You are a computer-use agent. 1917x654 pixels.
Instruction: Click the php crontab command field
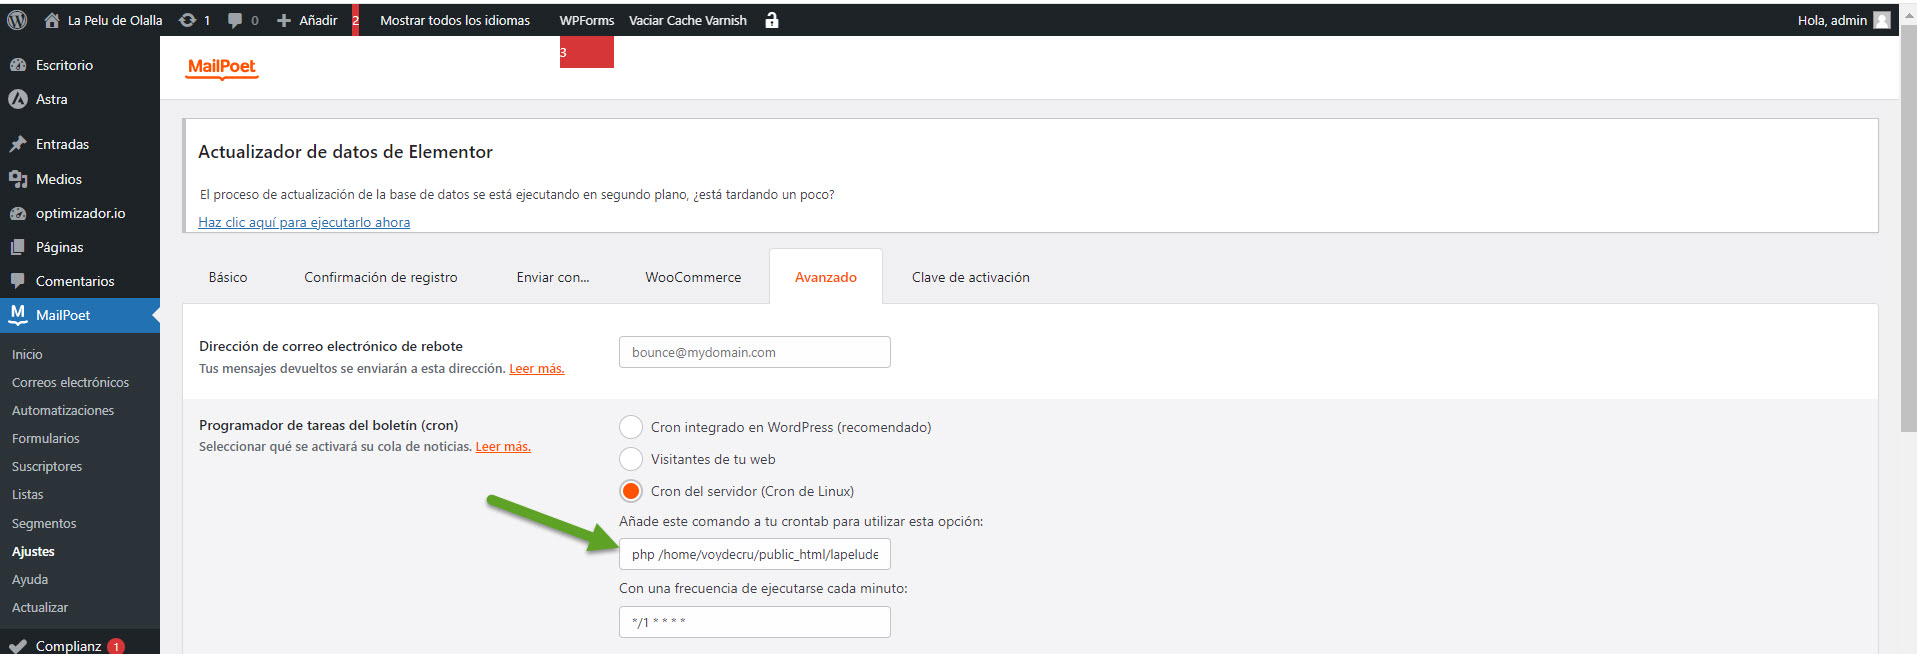coord(755,554)
